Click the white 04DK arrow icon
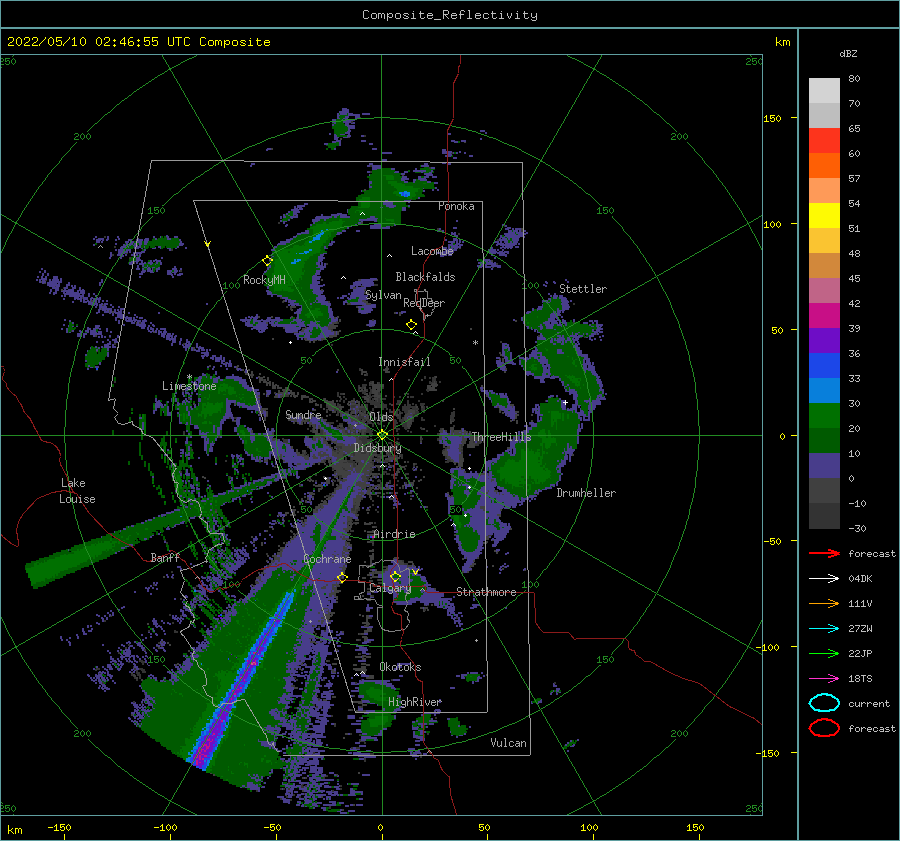The width and height of the screenshot is (900, 841). [x=824, y=579]
